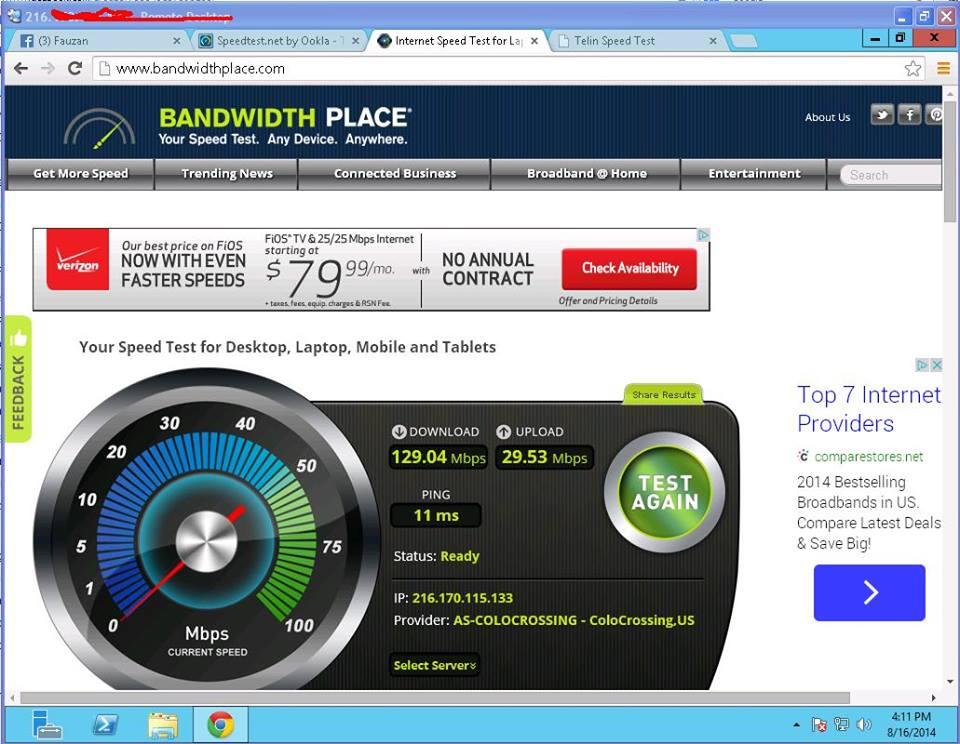Click the speedometer gauge center knob
This screenshot has width=960, height=744.
(x=206, y=542)
